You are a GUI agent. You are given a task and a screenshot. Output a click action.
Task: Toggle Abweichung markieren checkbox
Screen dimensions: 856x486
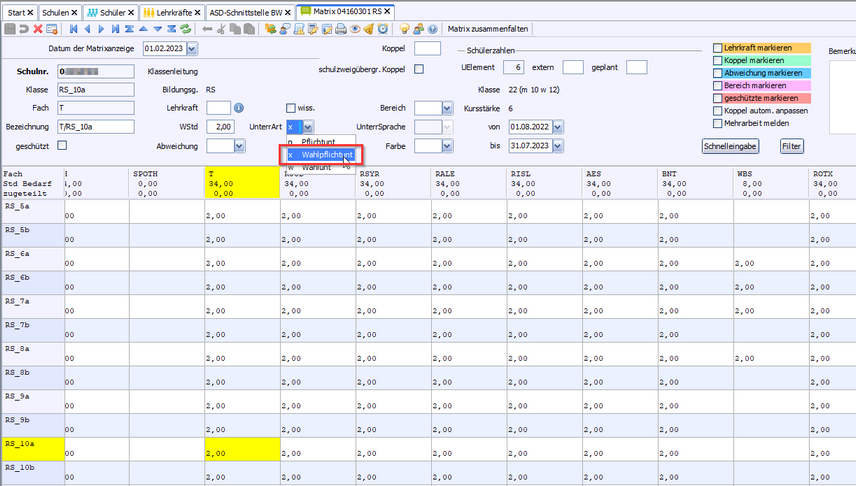718,73
